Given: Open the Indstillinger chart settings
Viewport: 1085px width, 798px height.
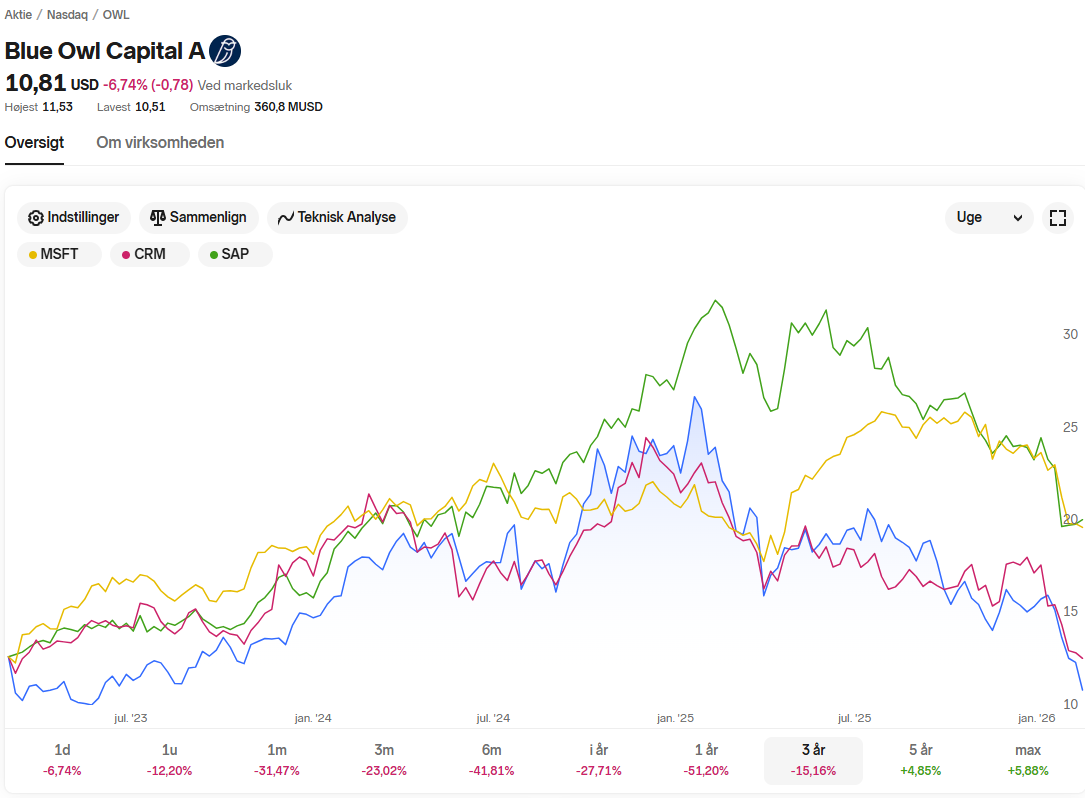Looking at the screenshot, I should click(x=73, y=218).
